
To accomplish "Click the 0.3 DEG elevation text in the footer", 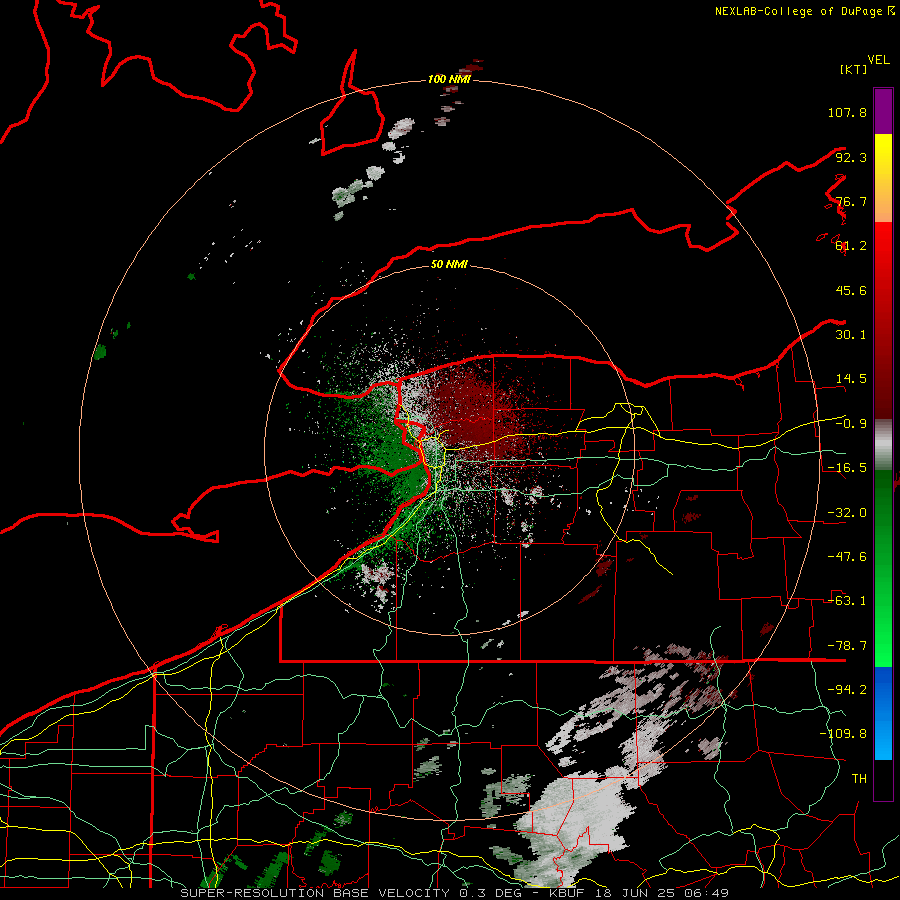I will pos(490,893).
